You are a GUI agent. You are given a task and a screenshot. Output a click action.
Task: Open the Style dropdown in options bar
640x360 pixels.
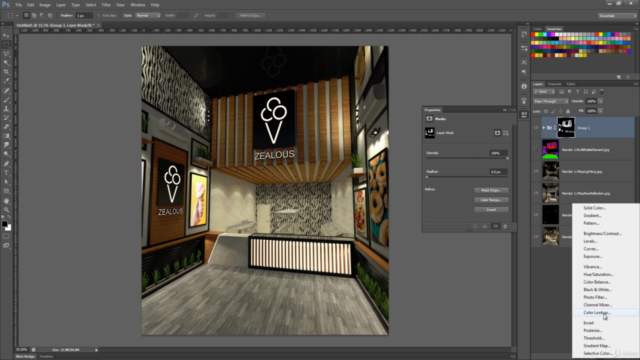(148, 16)
